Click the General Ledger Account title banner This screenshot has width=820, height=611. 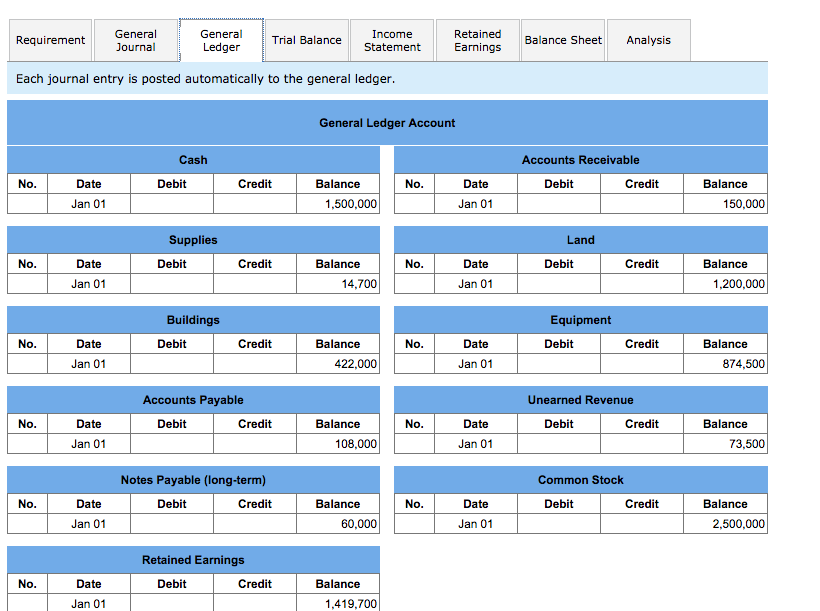pos(387,122)
